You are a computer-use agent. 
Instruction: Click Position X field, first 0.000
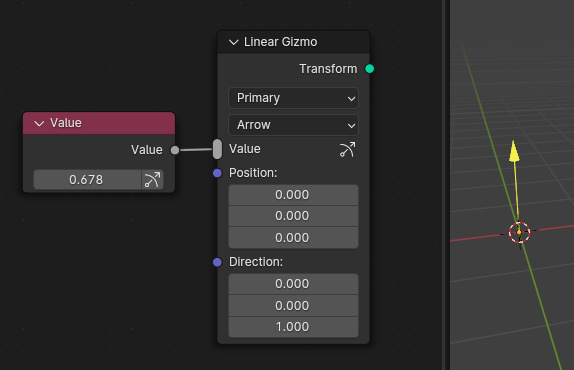pos(293,195)
